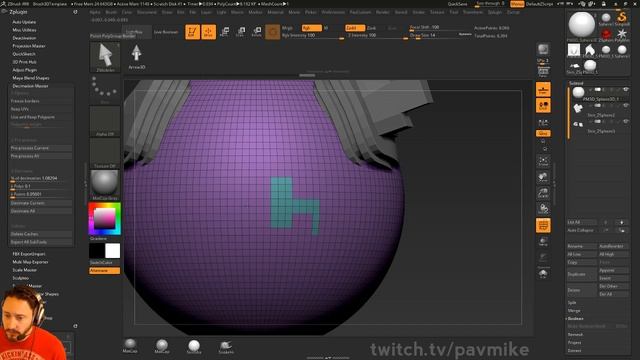Open the Material menu
Image resolution: width=640 pixels, height=360 pixels.
[x=275, y=12]
